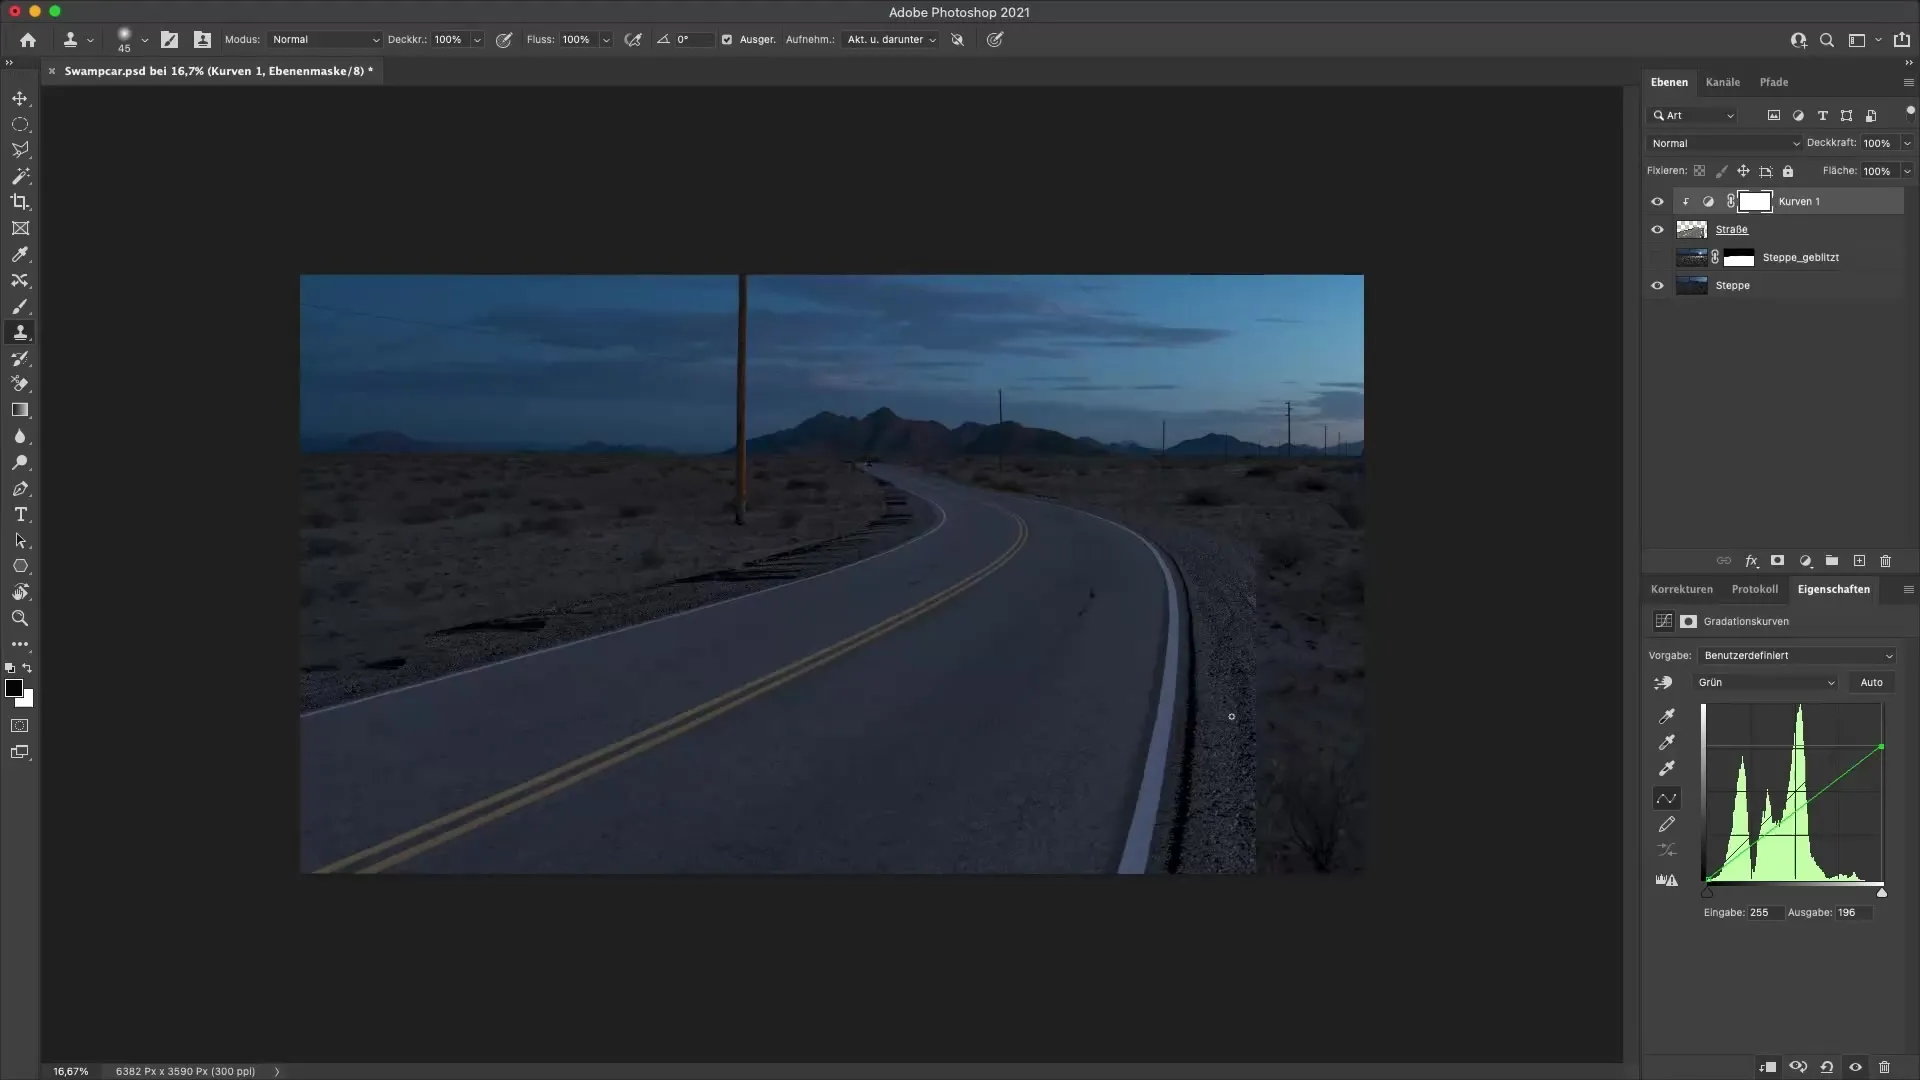The image size is (1920, 1080).
Task: Uncheck the Ausger. checkbox
Action: click(727, 40)
